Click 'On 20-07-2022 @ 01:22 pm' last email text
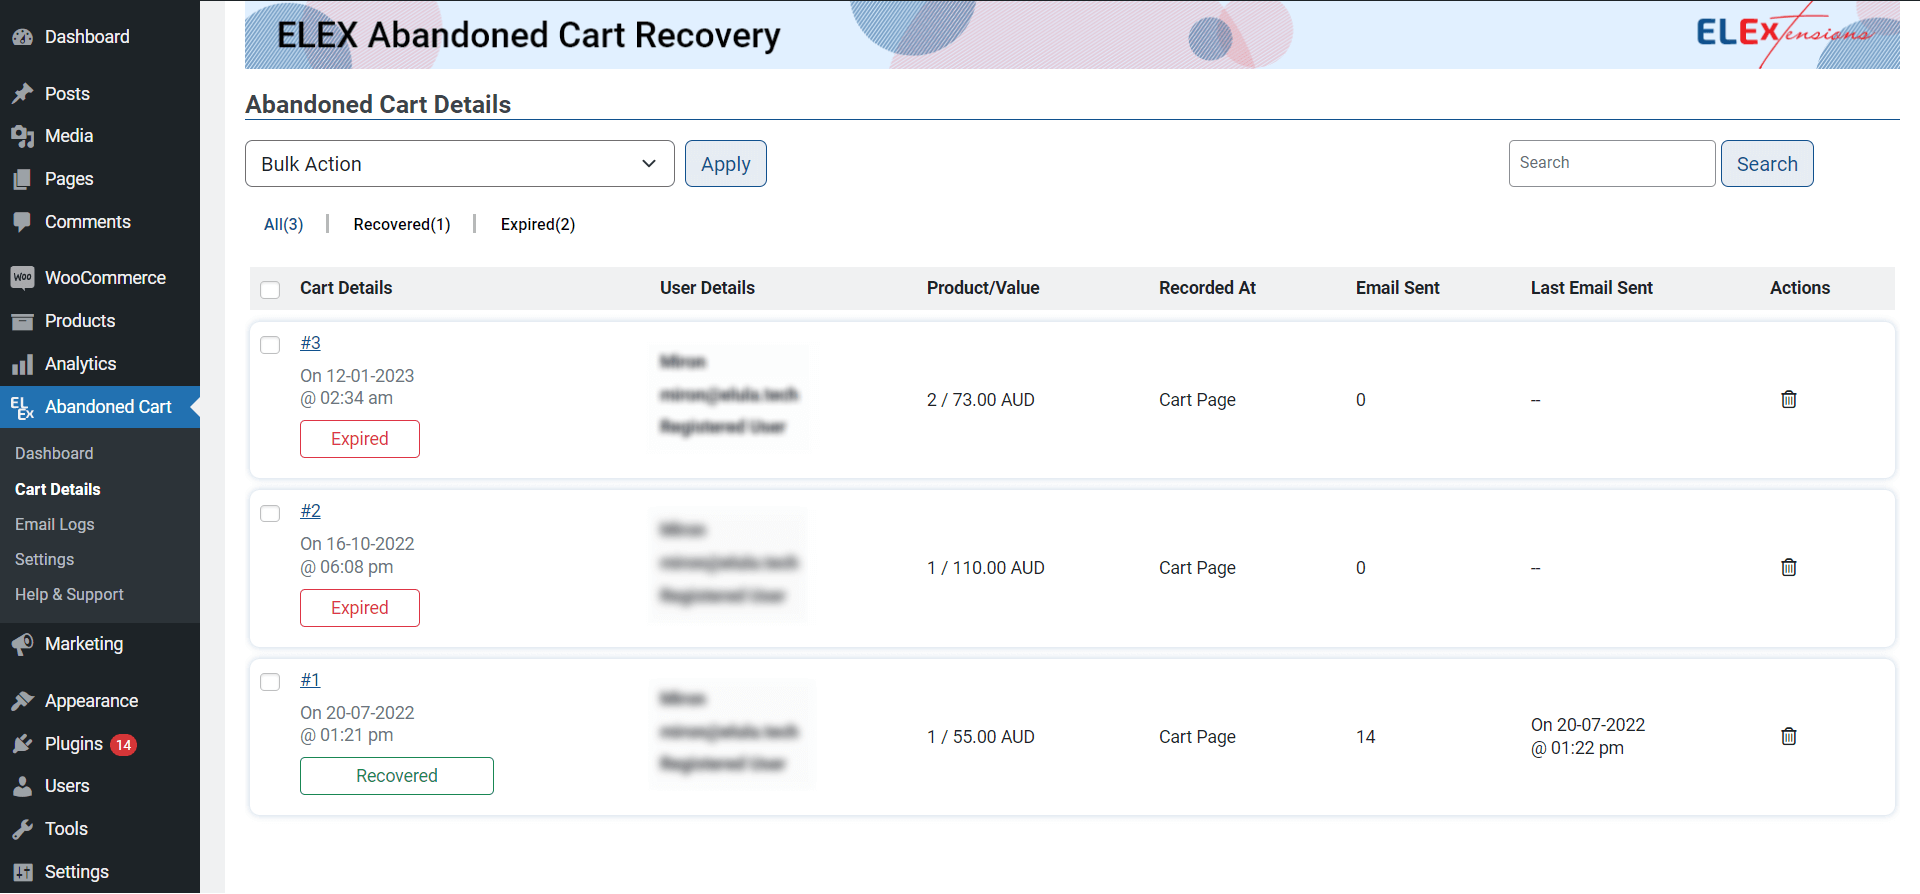The height and width of the screenshot is (894, 1920). (x=1588, y=736)
